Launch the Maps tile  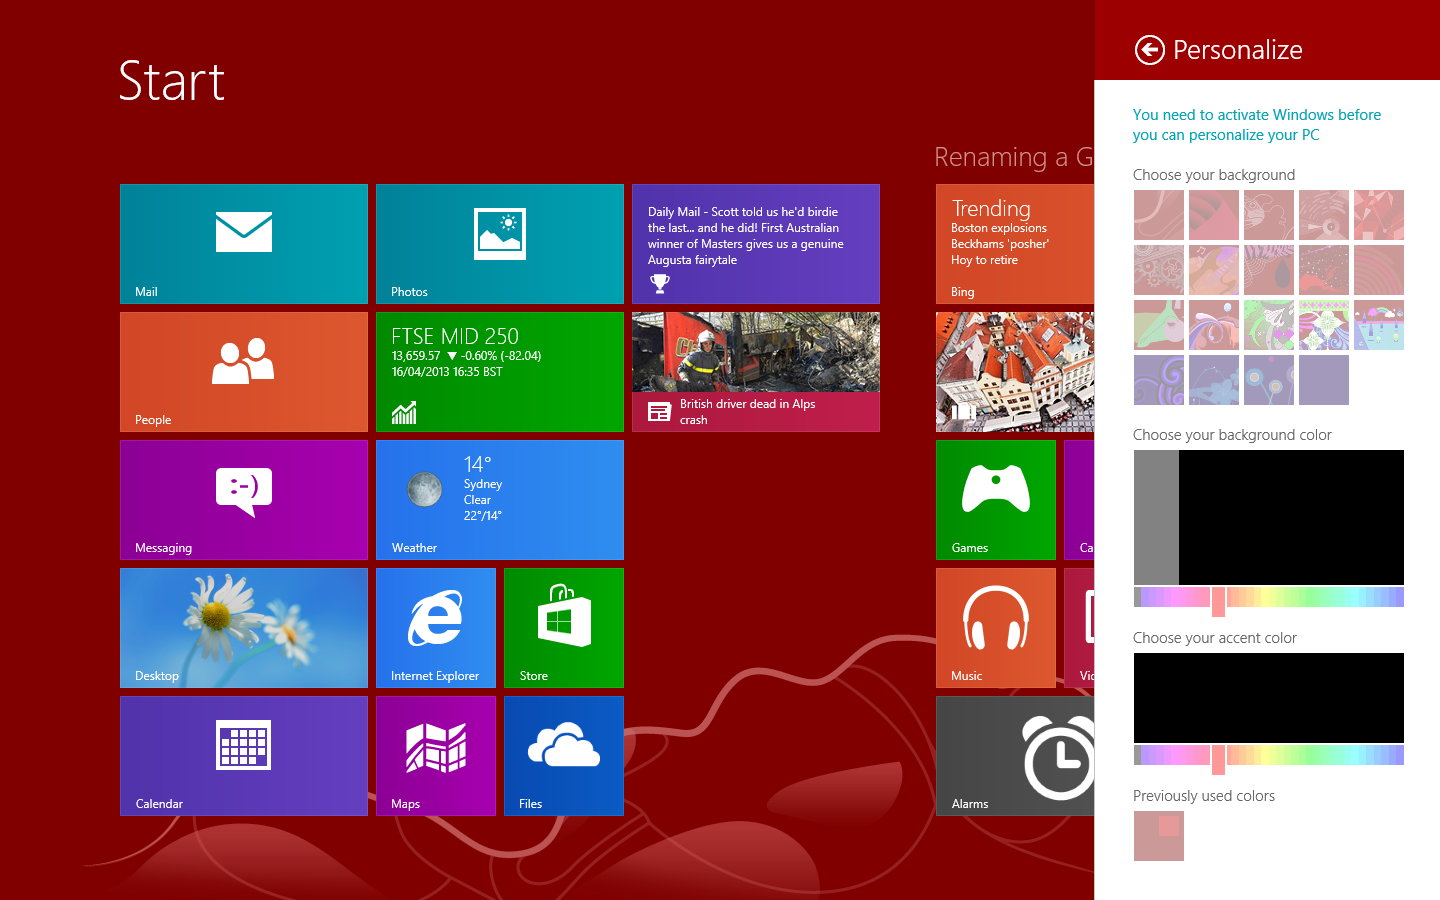(x=436, y=756)
